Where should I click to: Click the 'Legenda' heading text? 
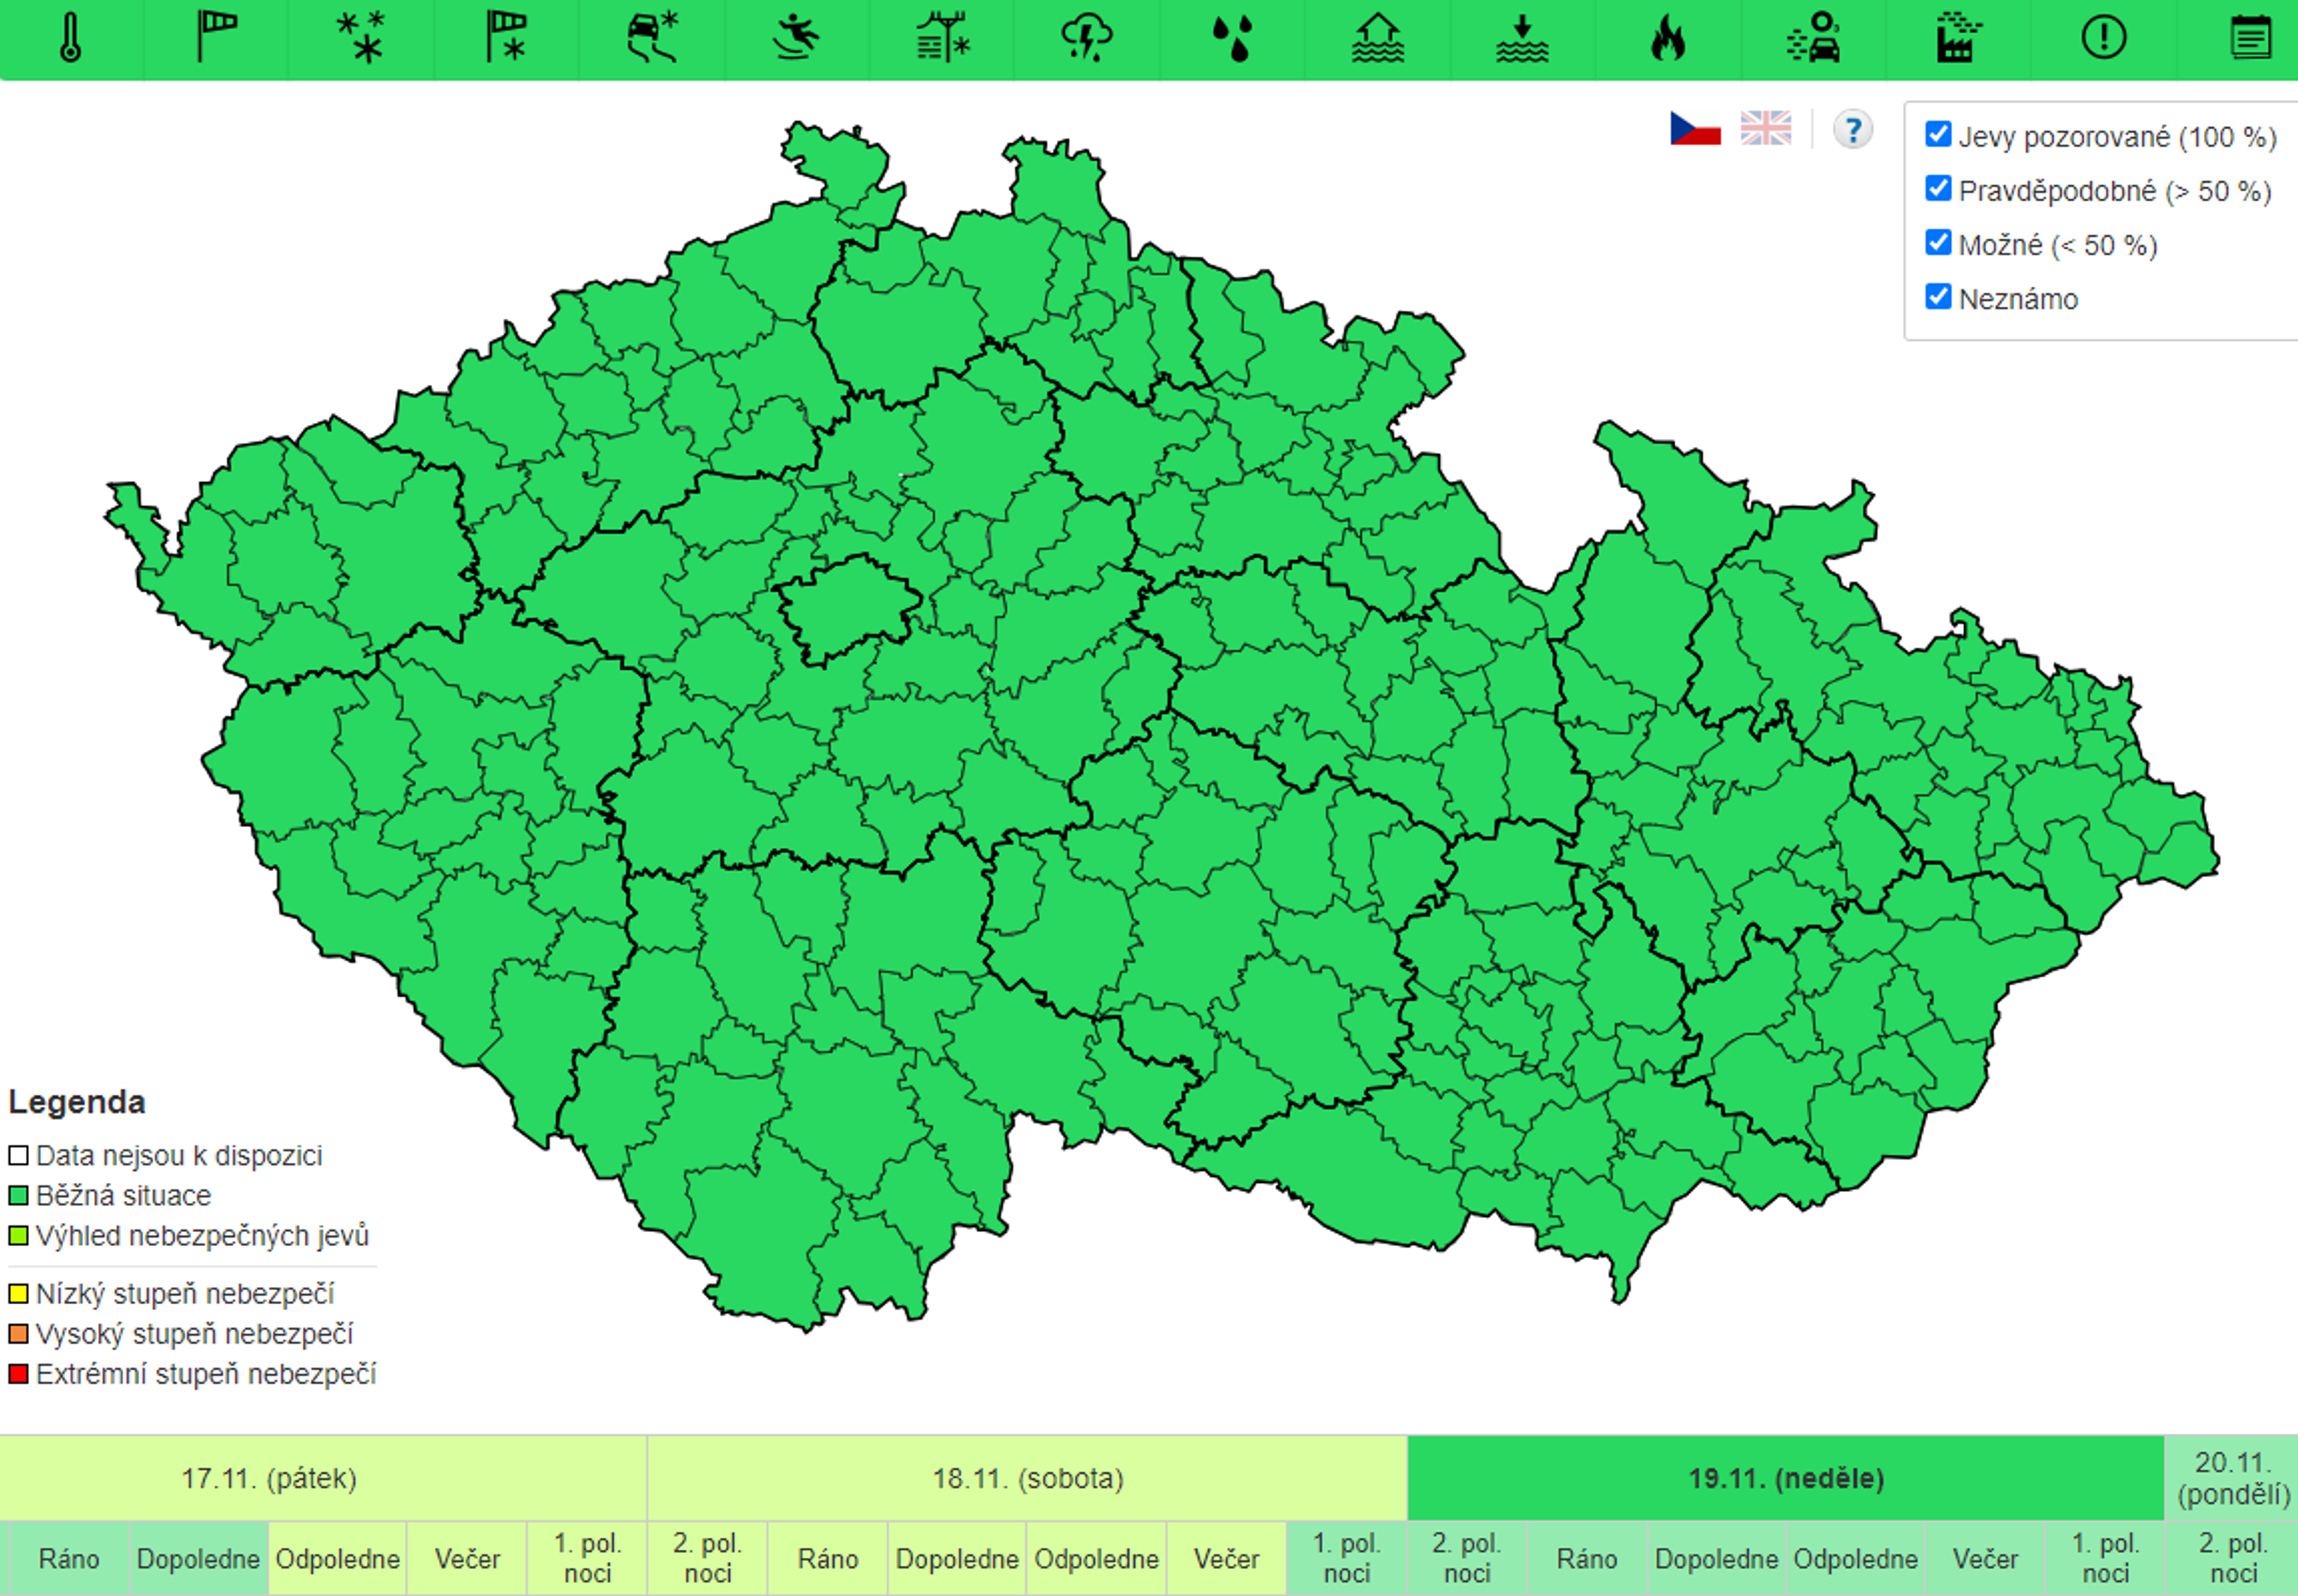click(77, 1102)
